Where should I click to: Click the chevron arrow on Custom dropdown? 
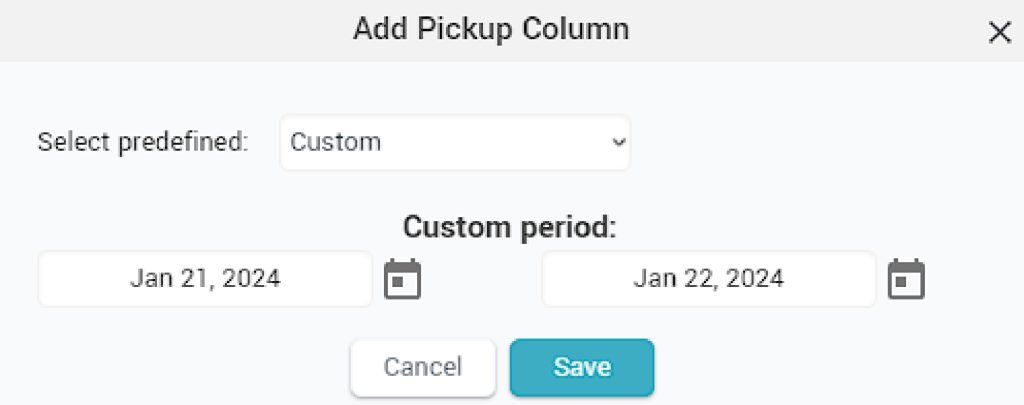click(x=619, y=142)
